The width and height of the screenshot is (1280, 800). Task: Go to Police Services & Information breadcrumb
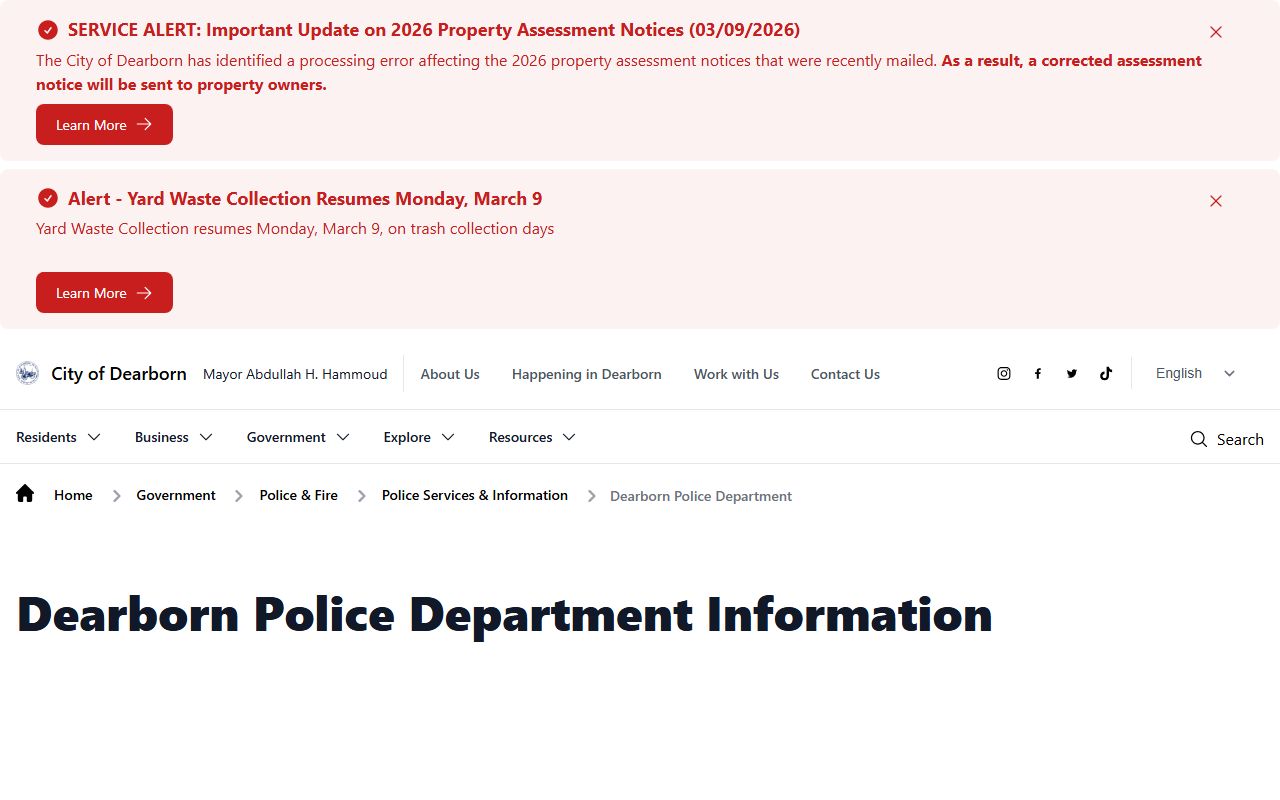[475, 495]
